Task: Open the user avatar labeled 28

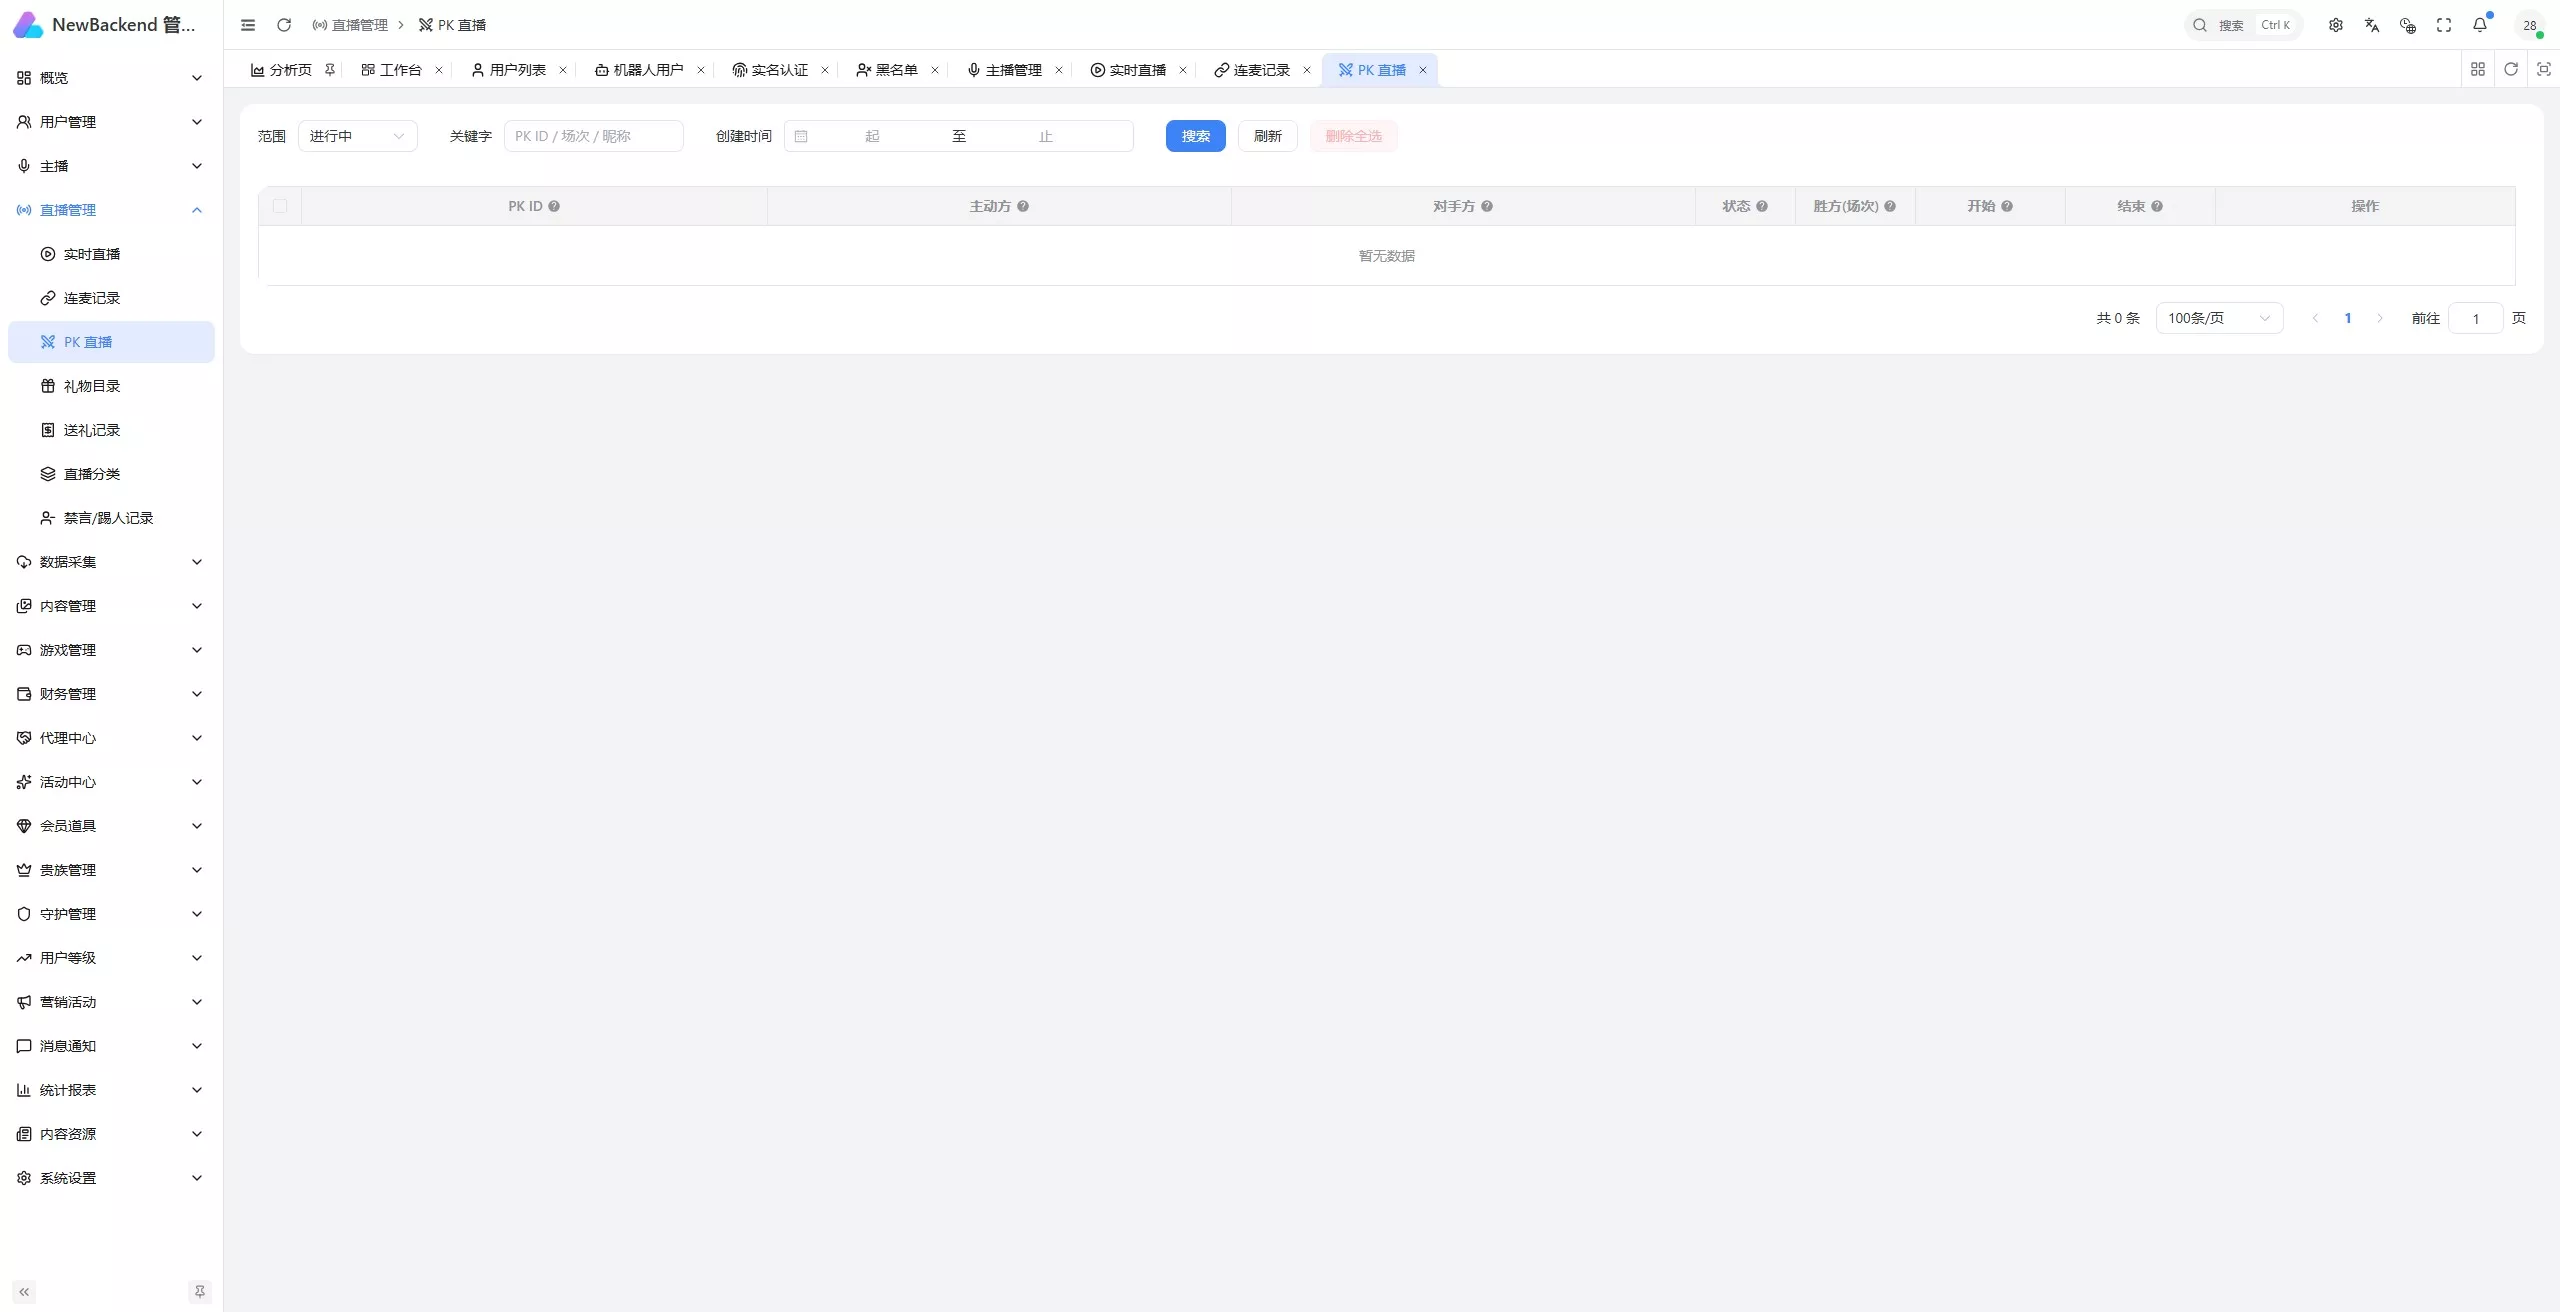Action: click(x=2530, y=25)
